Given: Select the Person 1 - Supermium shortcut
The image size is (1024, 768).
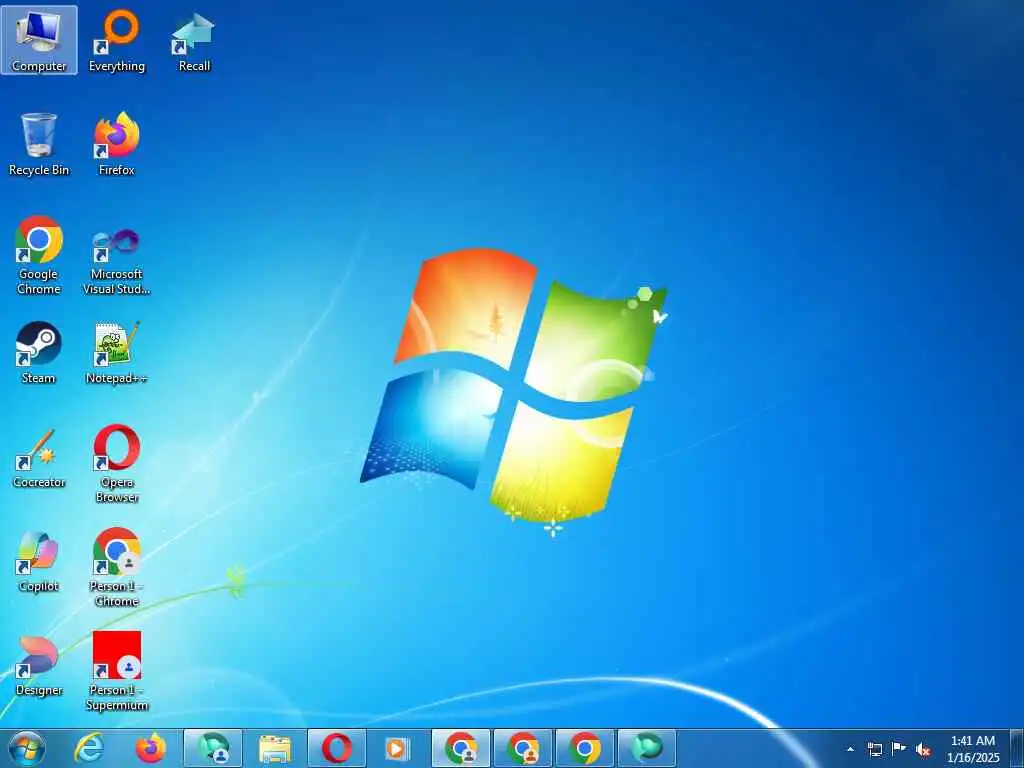Looking at the screenshot, I should (x=117, y=671).
